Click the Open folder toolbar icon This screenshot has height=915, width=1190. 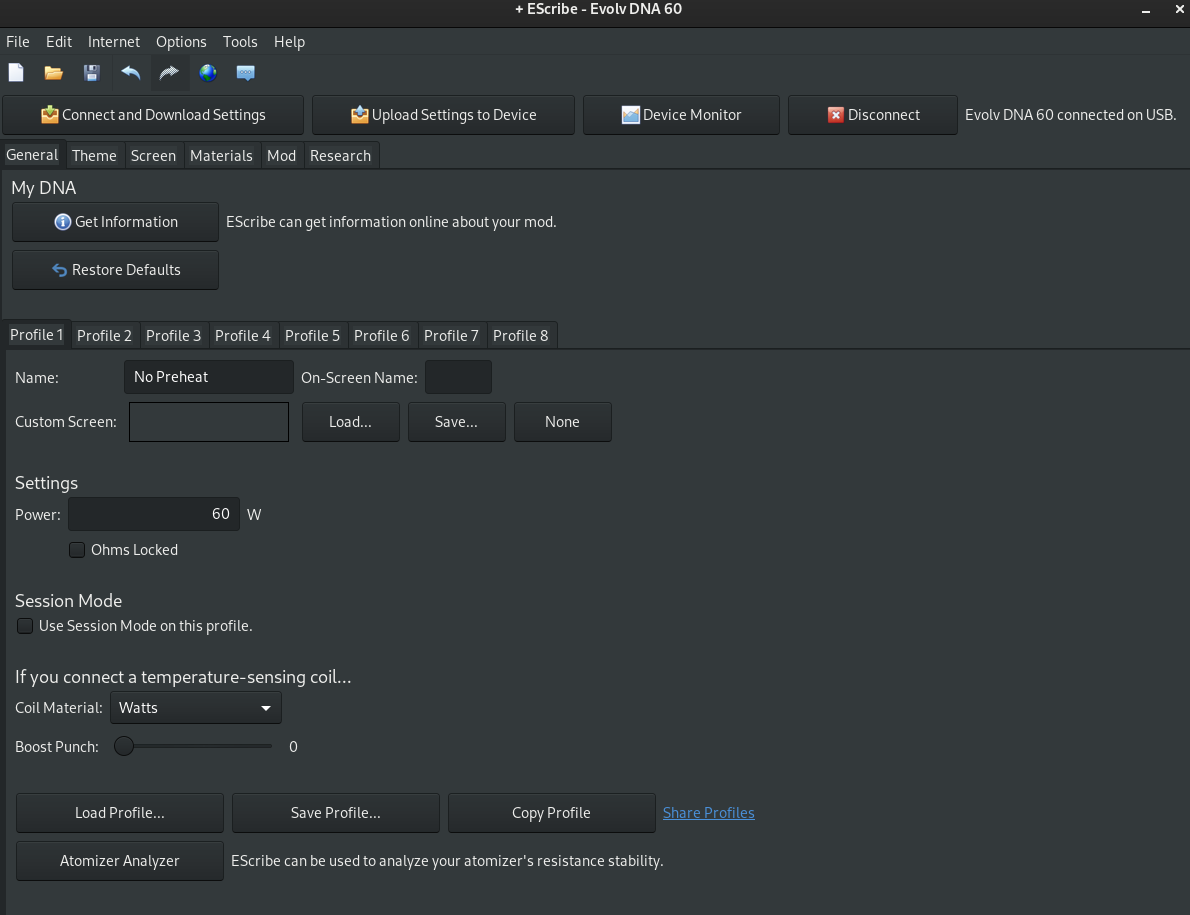click(x=54, y=73)
